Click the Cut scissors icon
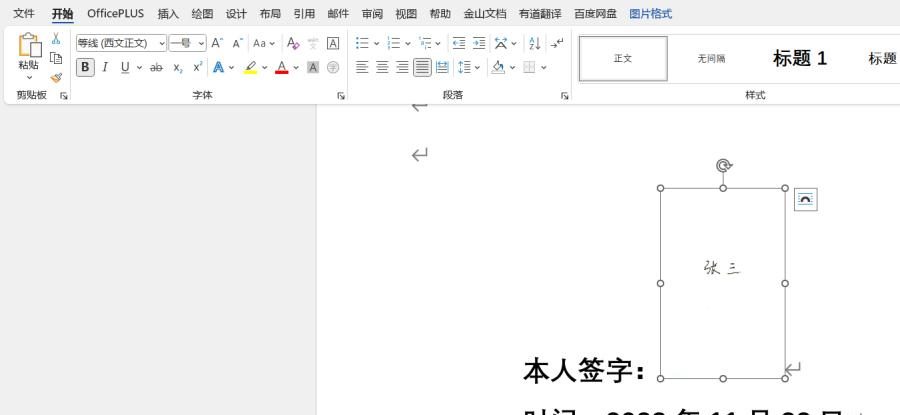The height and width of the screenshot is (415, 900). point(56,39)
